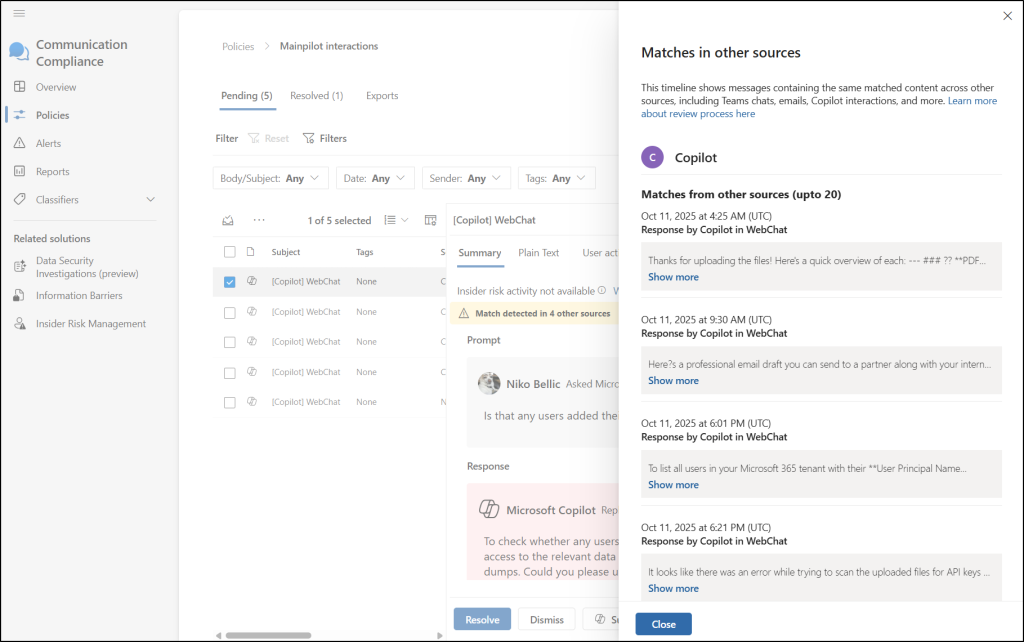
Task: Toggle the select-all header checkbox
Action: coord(230,252)
